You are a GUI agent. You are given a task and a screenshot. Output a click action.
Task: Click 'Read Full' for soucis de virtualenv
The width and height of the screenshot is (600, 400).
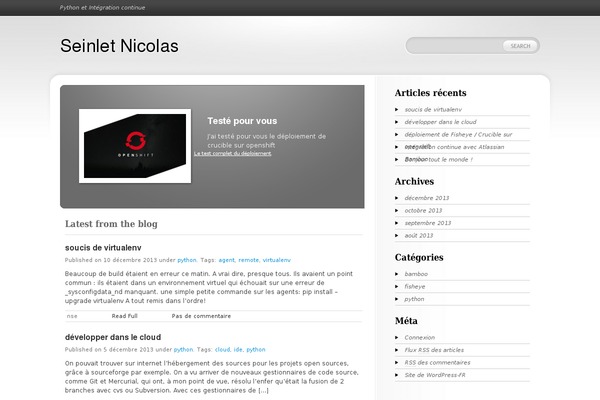124,316
